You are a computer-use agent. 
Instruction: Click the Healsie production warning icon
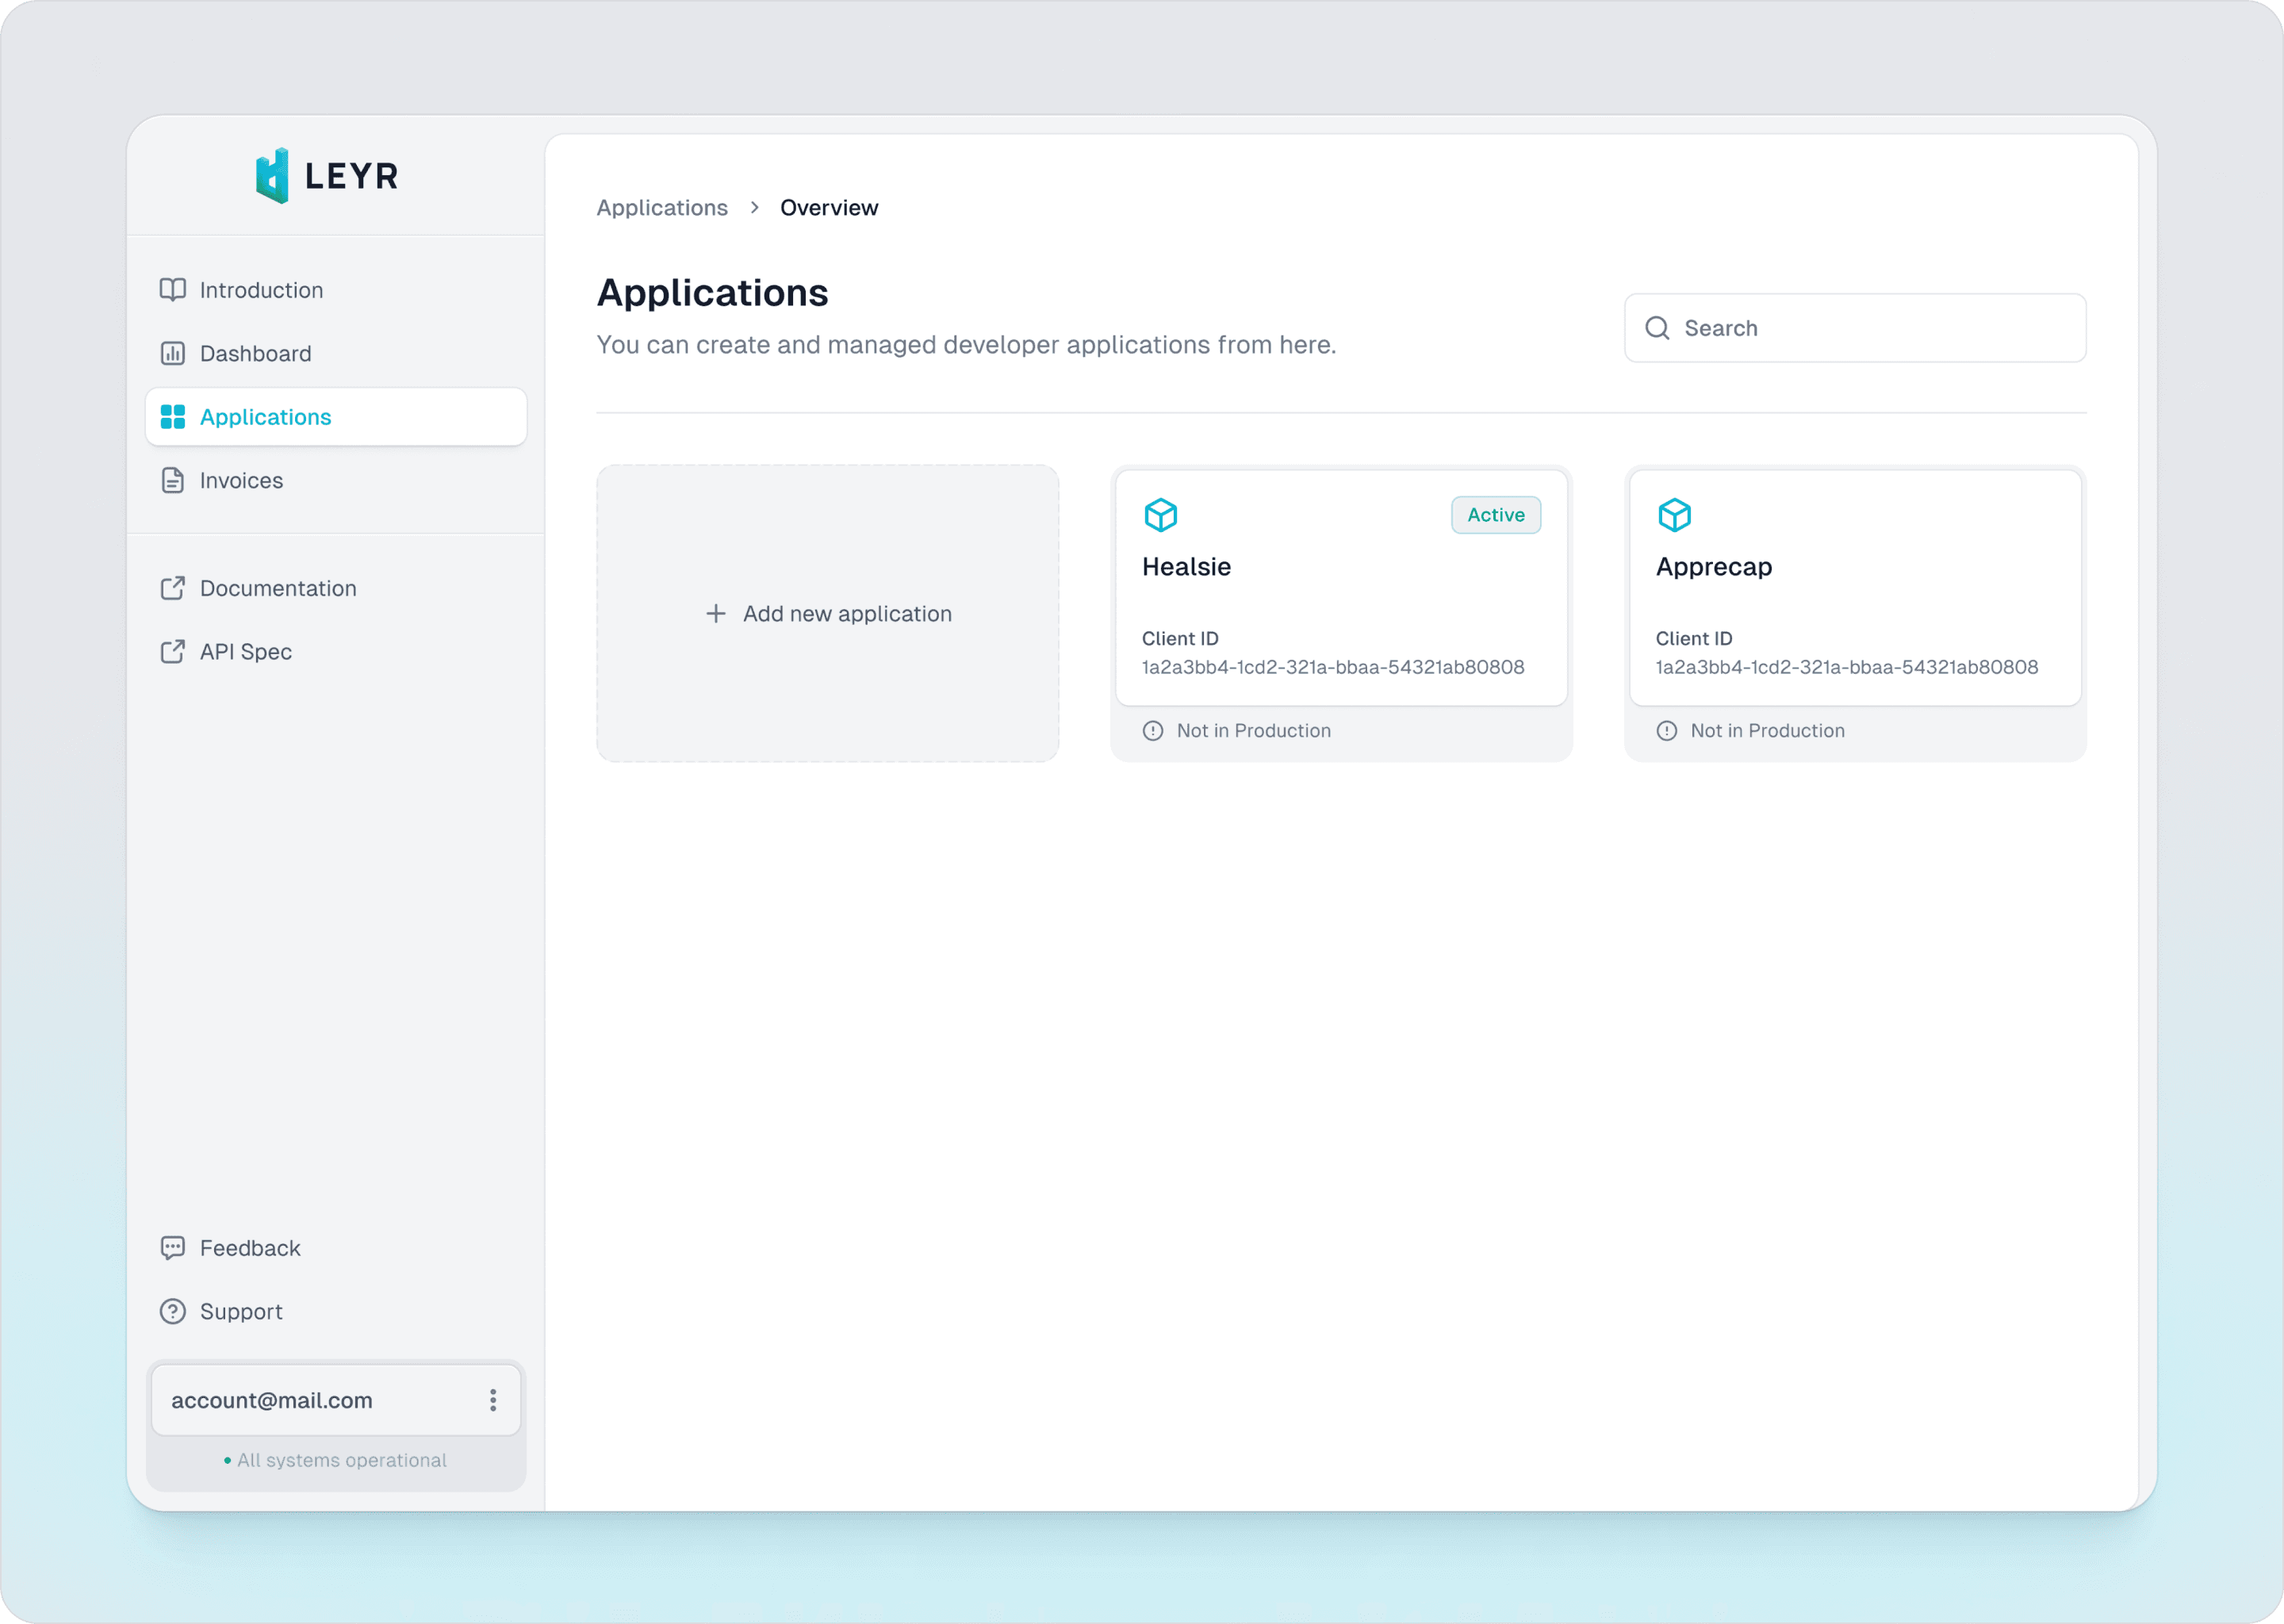pyautogui.click(x=1153, y=731)
